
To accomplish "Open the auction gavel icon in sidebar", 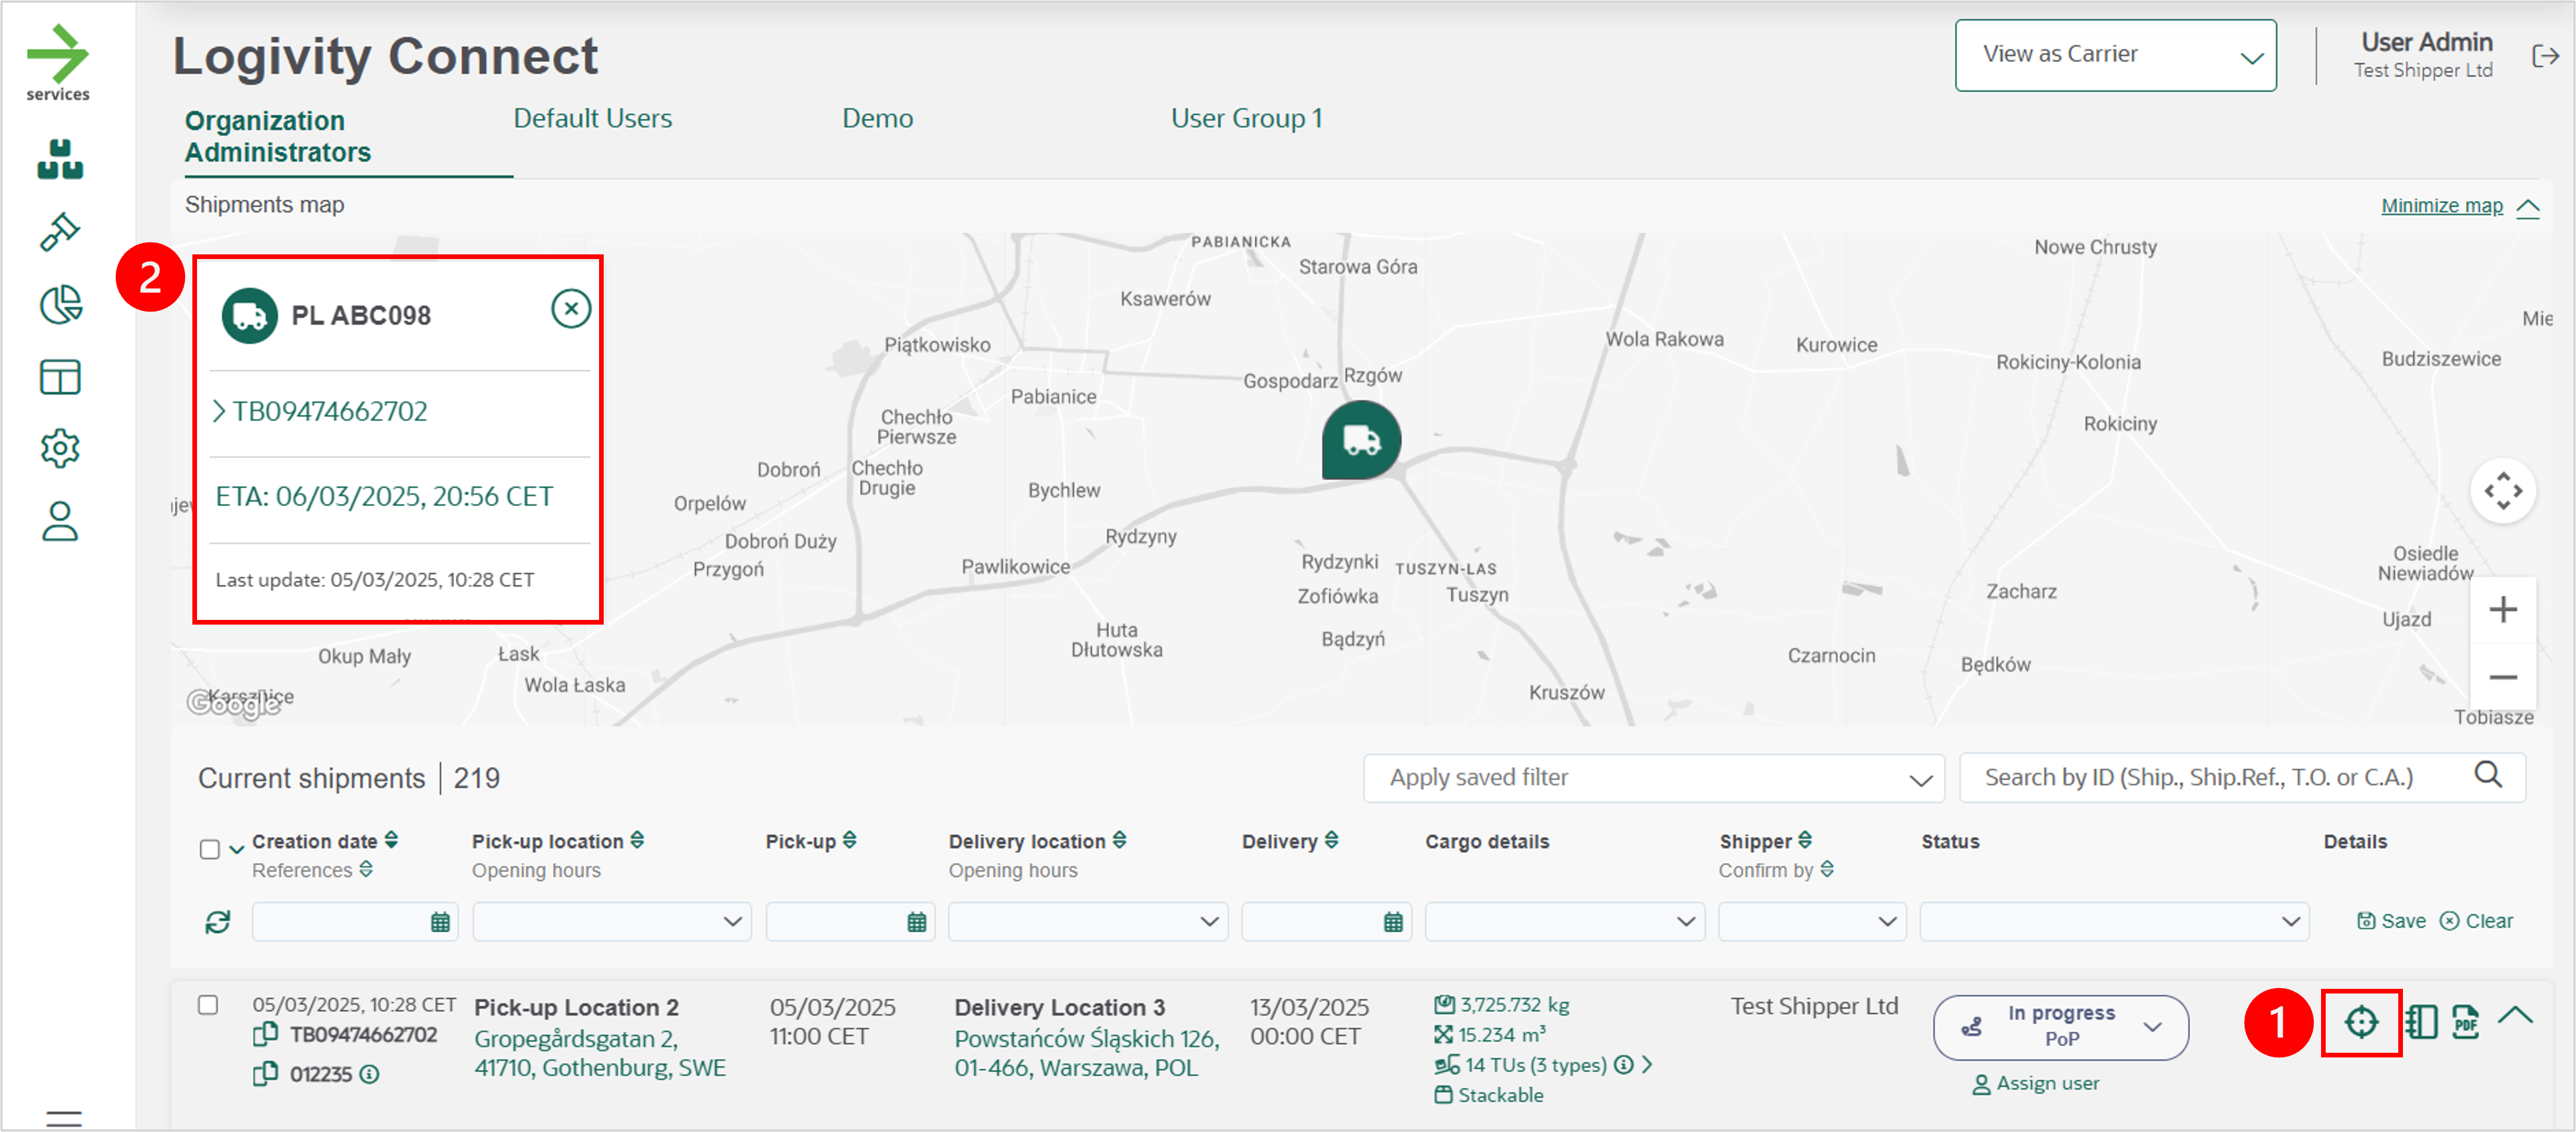I will 60,232.
